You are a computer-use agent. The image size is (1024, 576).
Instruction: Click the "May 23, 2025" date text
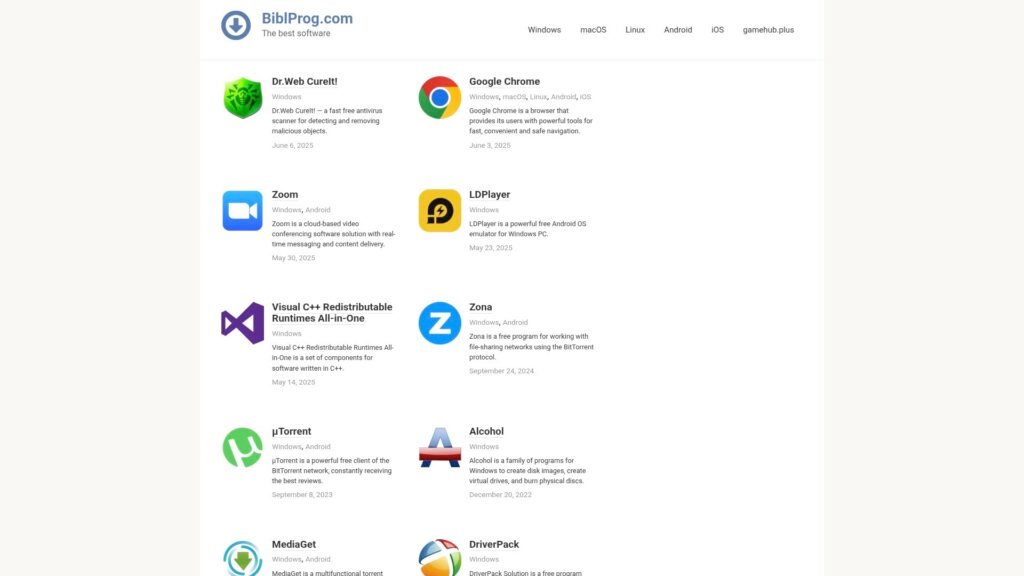(x=490, y=248)
